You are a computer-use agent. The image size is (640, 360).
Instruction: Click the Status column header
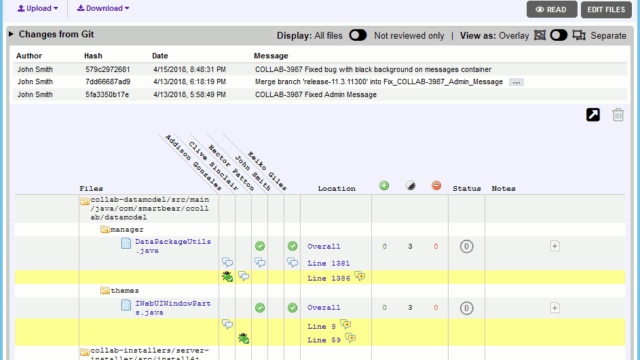pos(467,189)
